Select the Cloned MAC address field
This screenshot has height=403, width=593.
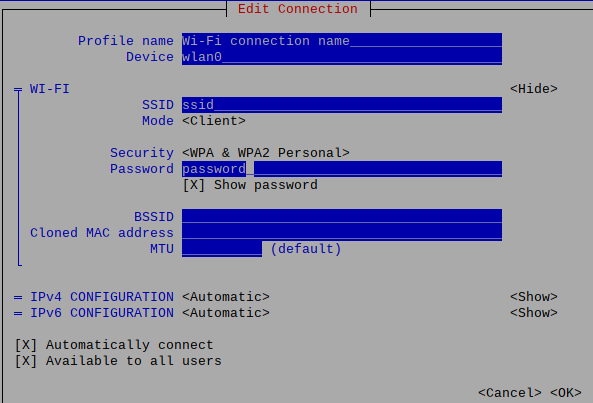(x=342, y=233)
